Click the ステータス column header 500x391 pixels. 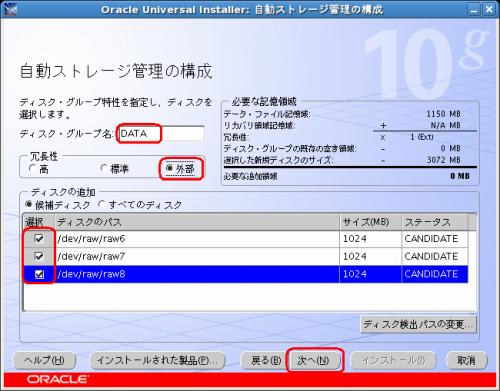(435, 222)
